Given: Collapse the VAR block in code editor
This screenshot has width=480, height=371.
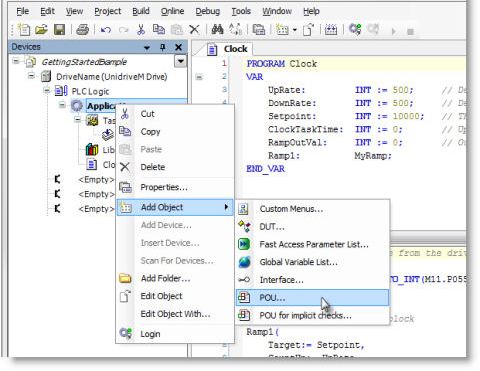Looking at the screenshot, I should [199, 77].
